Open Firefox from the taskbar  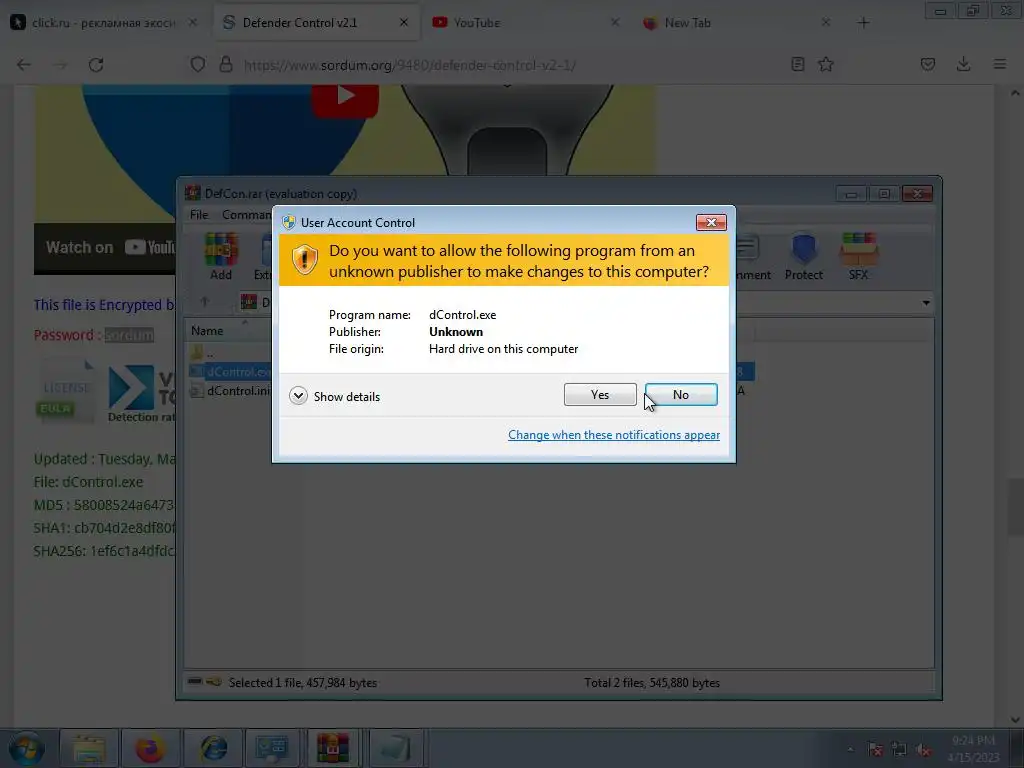pos(150,748)
